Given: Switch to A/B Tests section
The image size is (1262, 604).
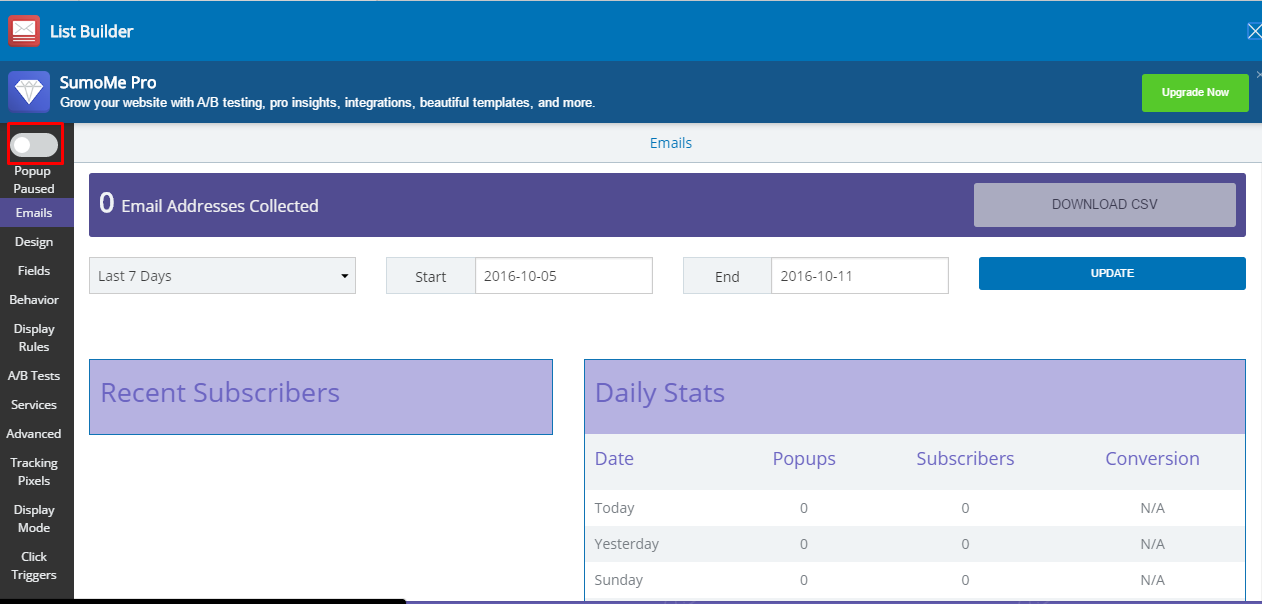Looking at the screenshot, I should point(34,376).
